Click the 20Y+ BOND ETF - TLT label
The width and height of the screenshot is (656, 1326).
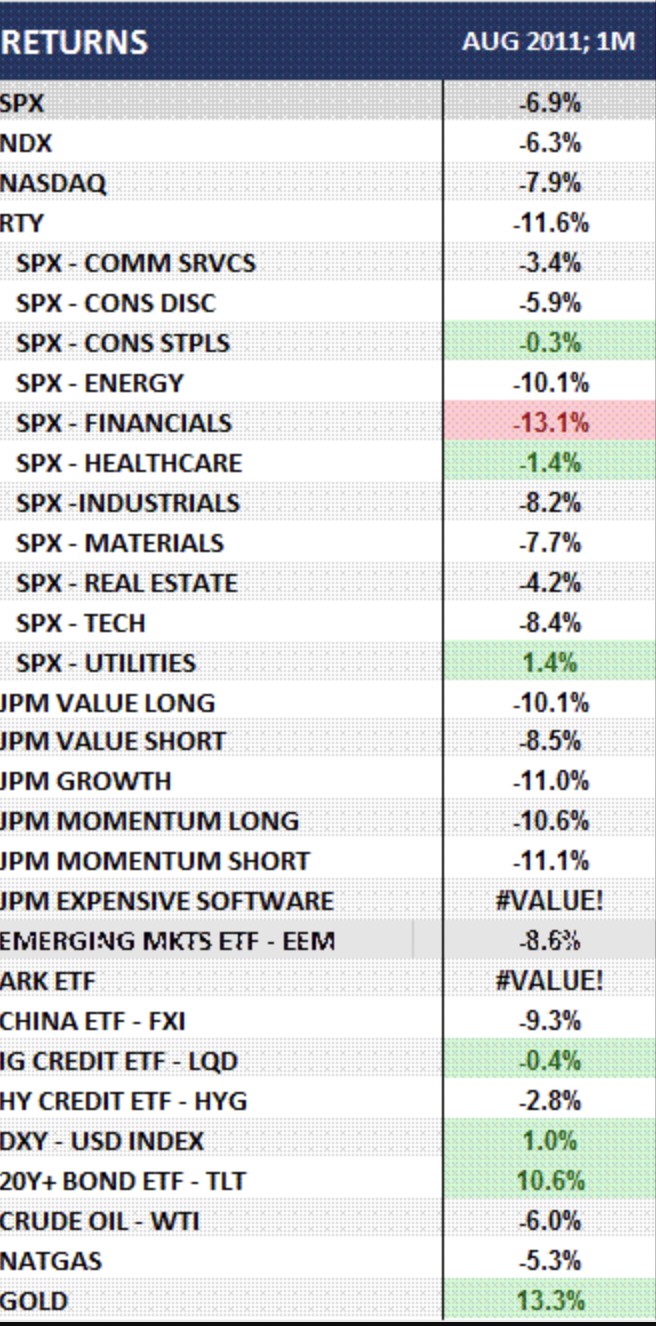coord(123,1181)
